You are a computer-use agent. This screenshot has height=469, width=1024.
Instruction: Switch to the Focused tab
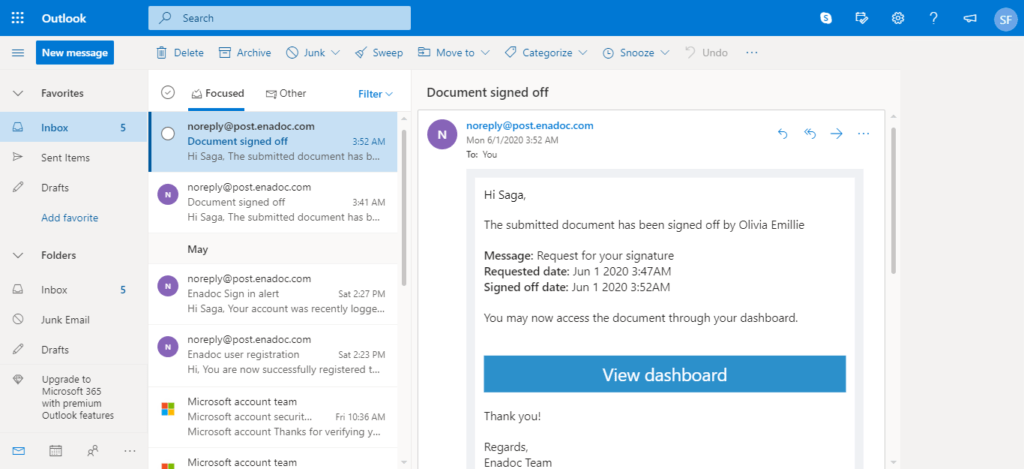point(217,93)
